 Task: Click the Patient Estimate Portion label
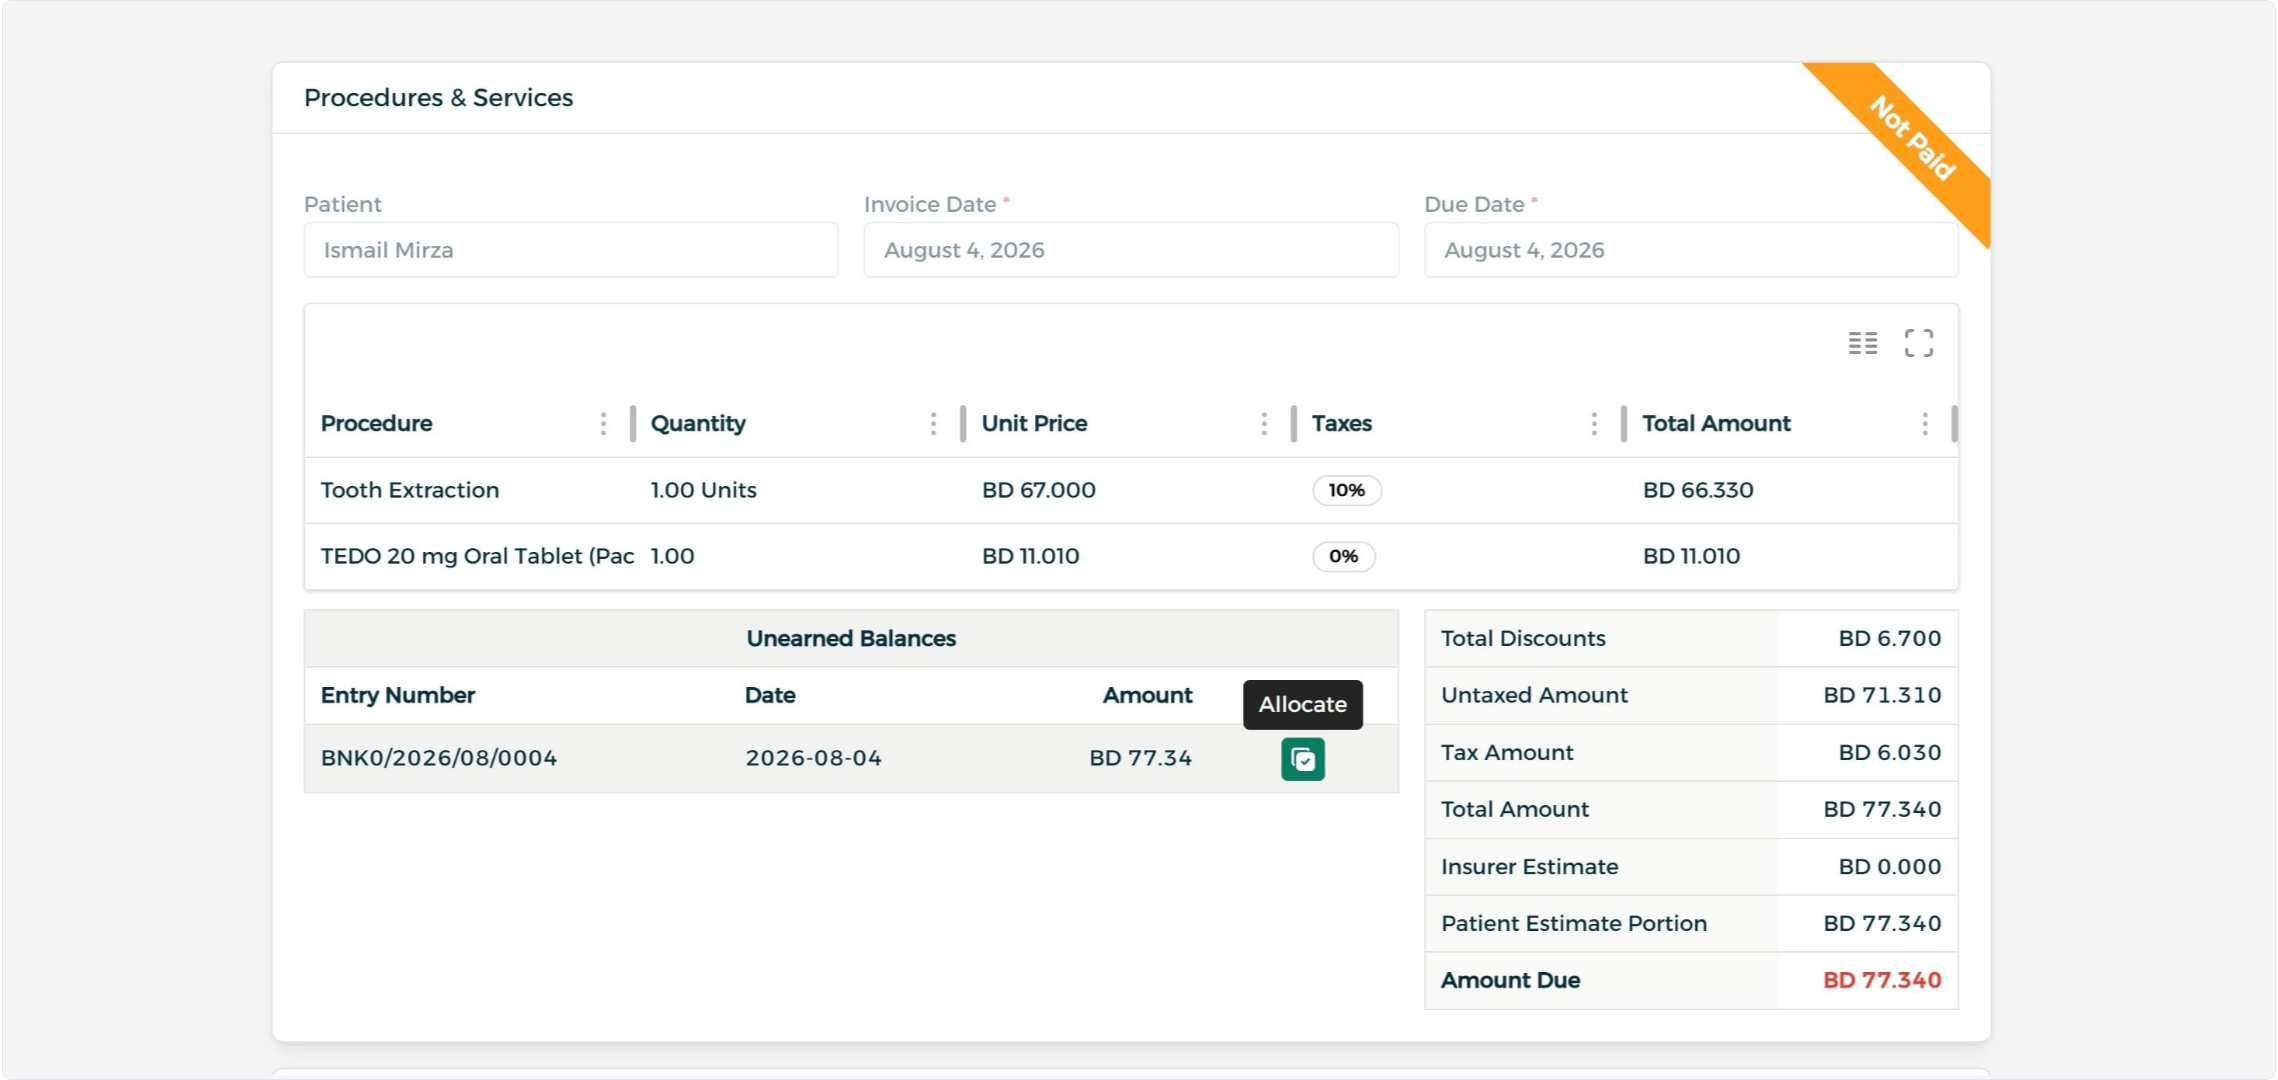pyautogui.click(x=1574, y=924)
